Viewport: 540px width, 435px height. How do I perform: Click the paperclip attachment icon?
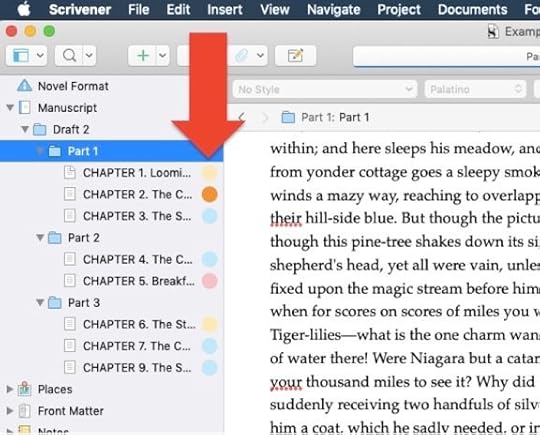[x=241, y=55]
